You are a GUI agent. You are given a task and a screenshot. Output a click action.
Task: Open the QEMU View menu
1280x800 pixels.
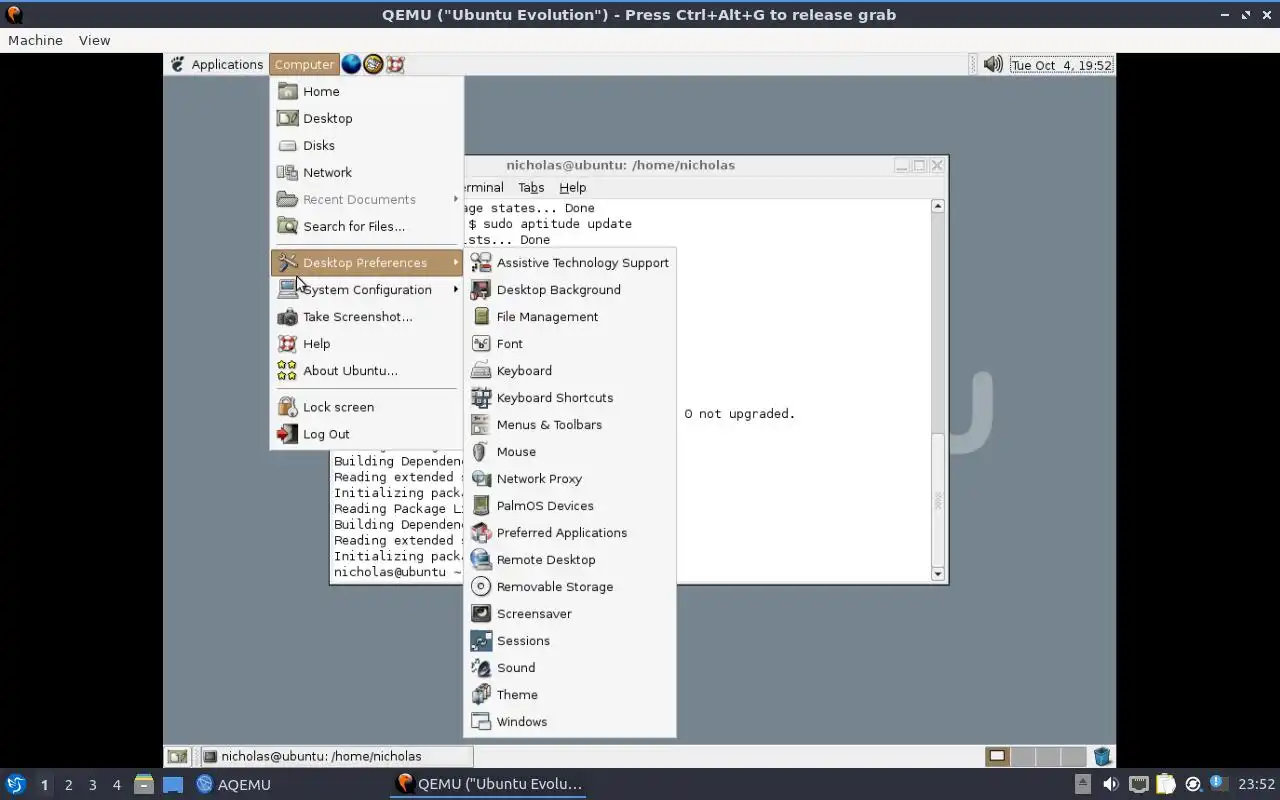[94, 40]
